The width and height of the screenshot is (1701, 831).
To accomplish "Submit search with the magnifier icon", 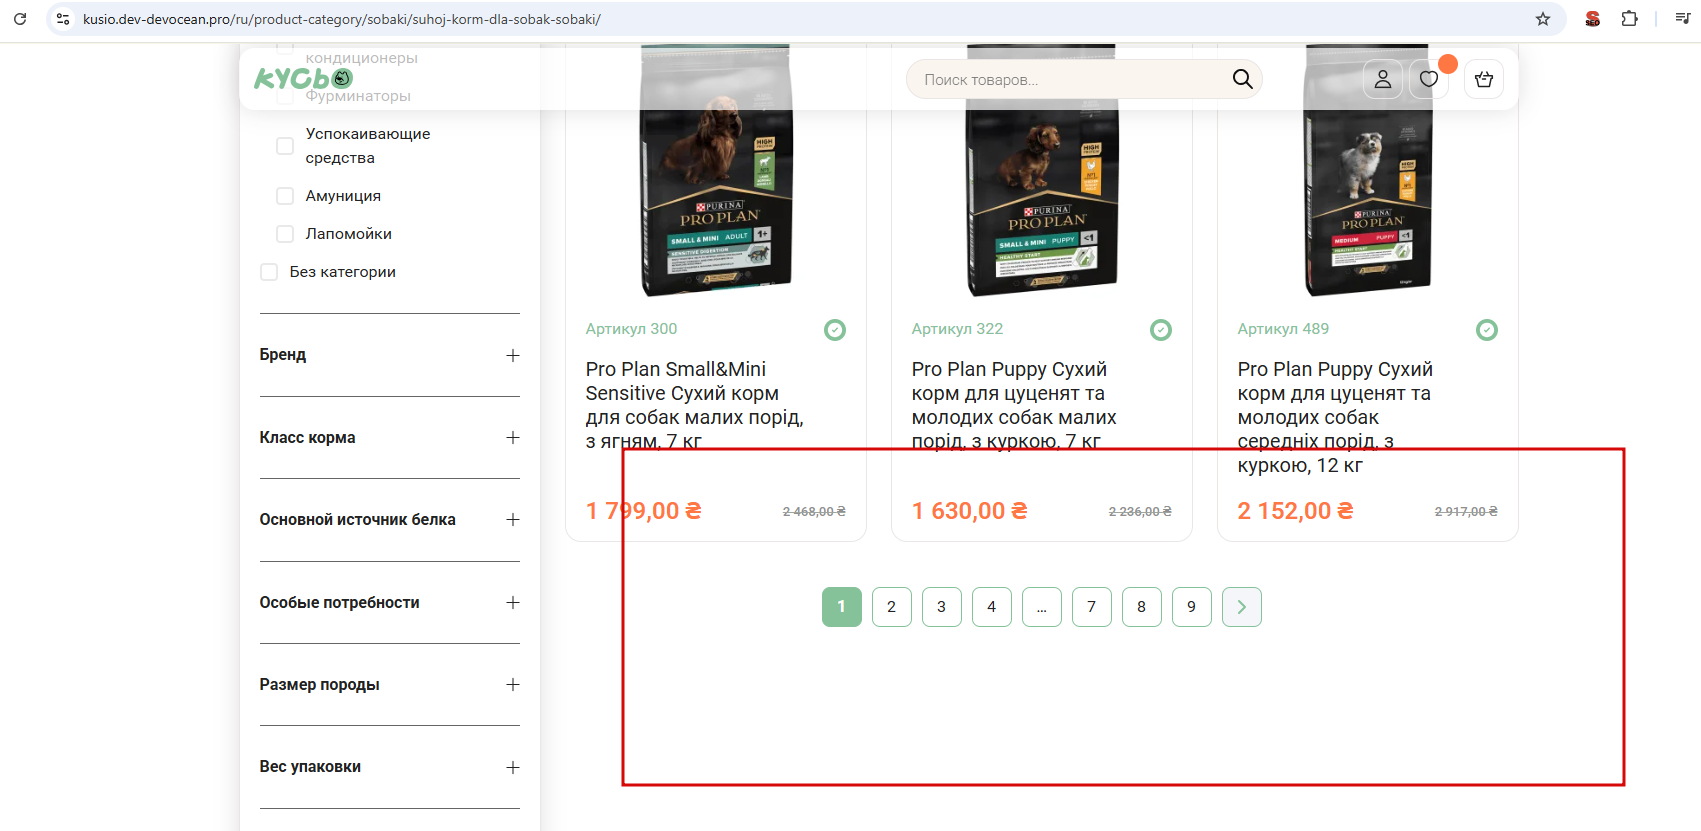I will click(1242, 79).
